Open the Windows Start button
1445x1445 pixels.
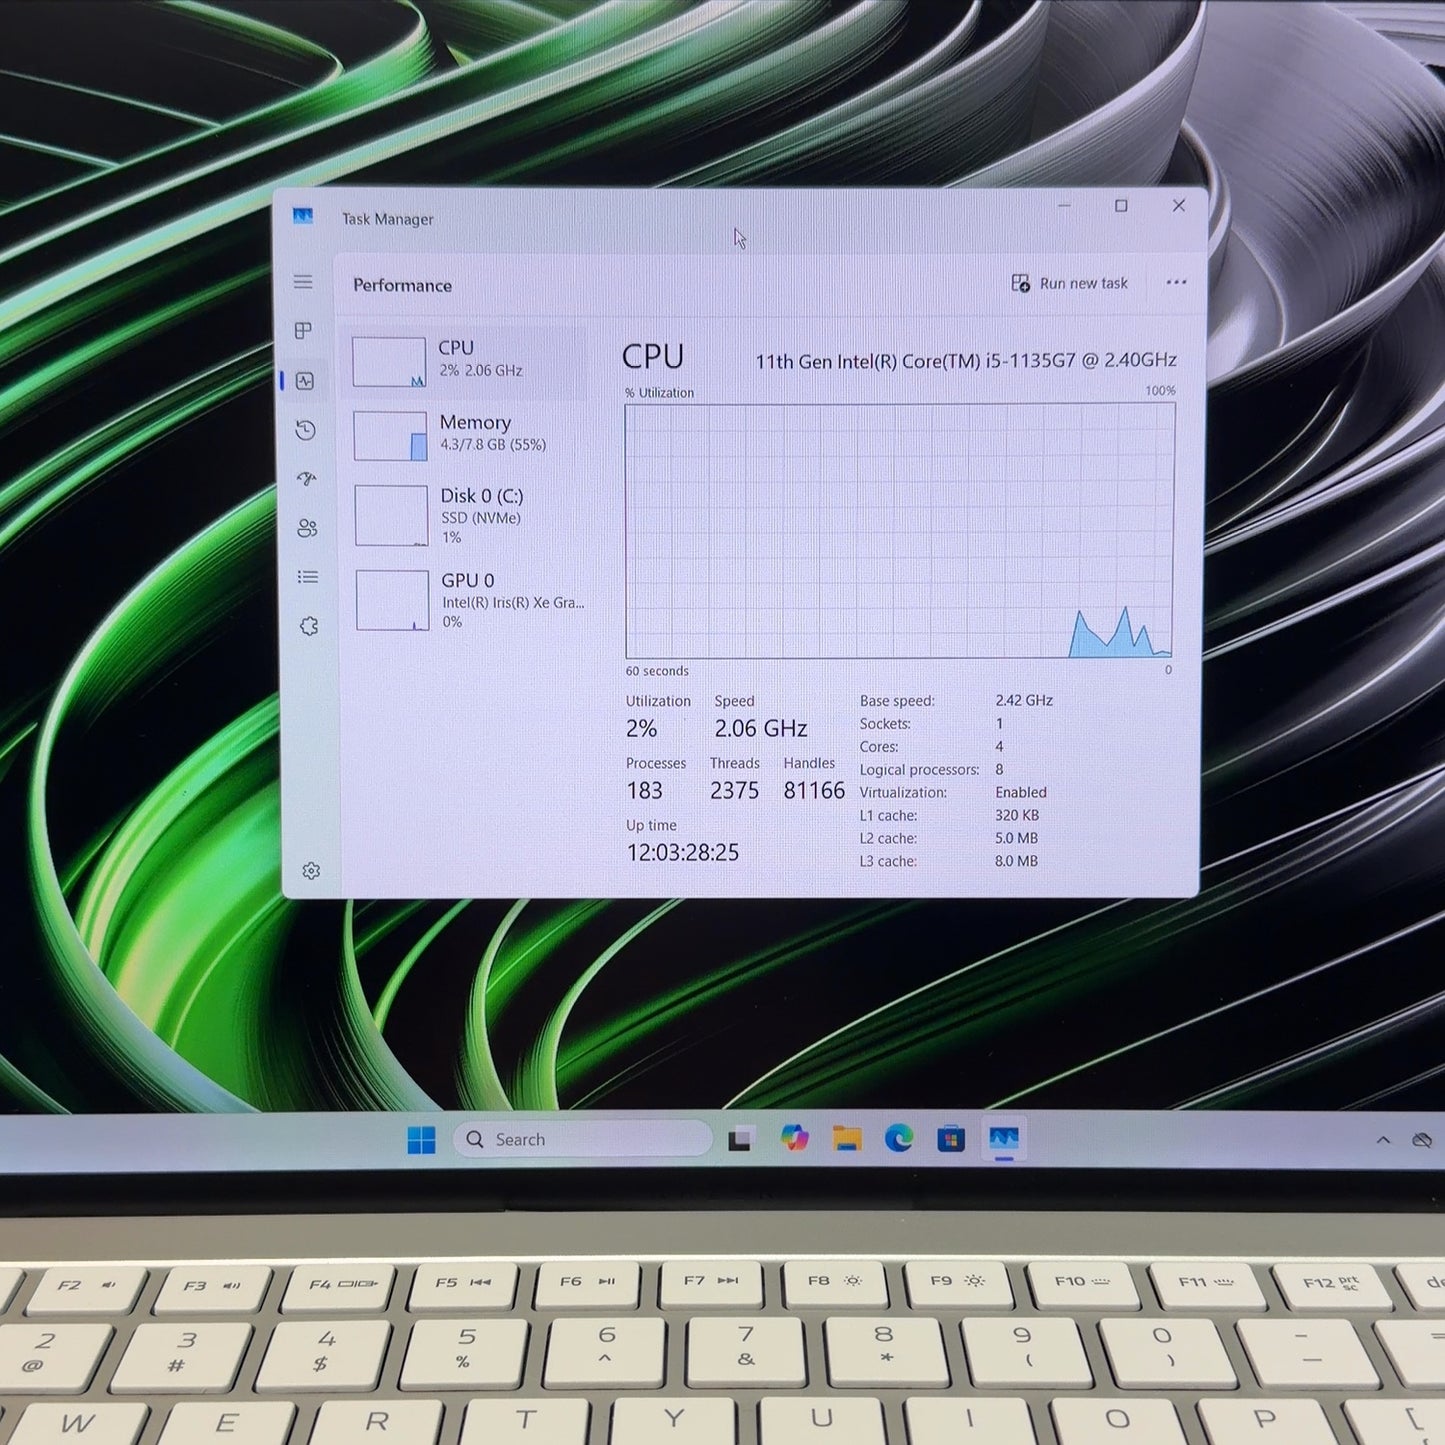tap(422, 1139)
